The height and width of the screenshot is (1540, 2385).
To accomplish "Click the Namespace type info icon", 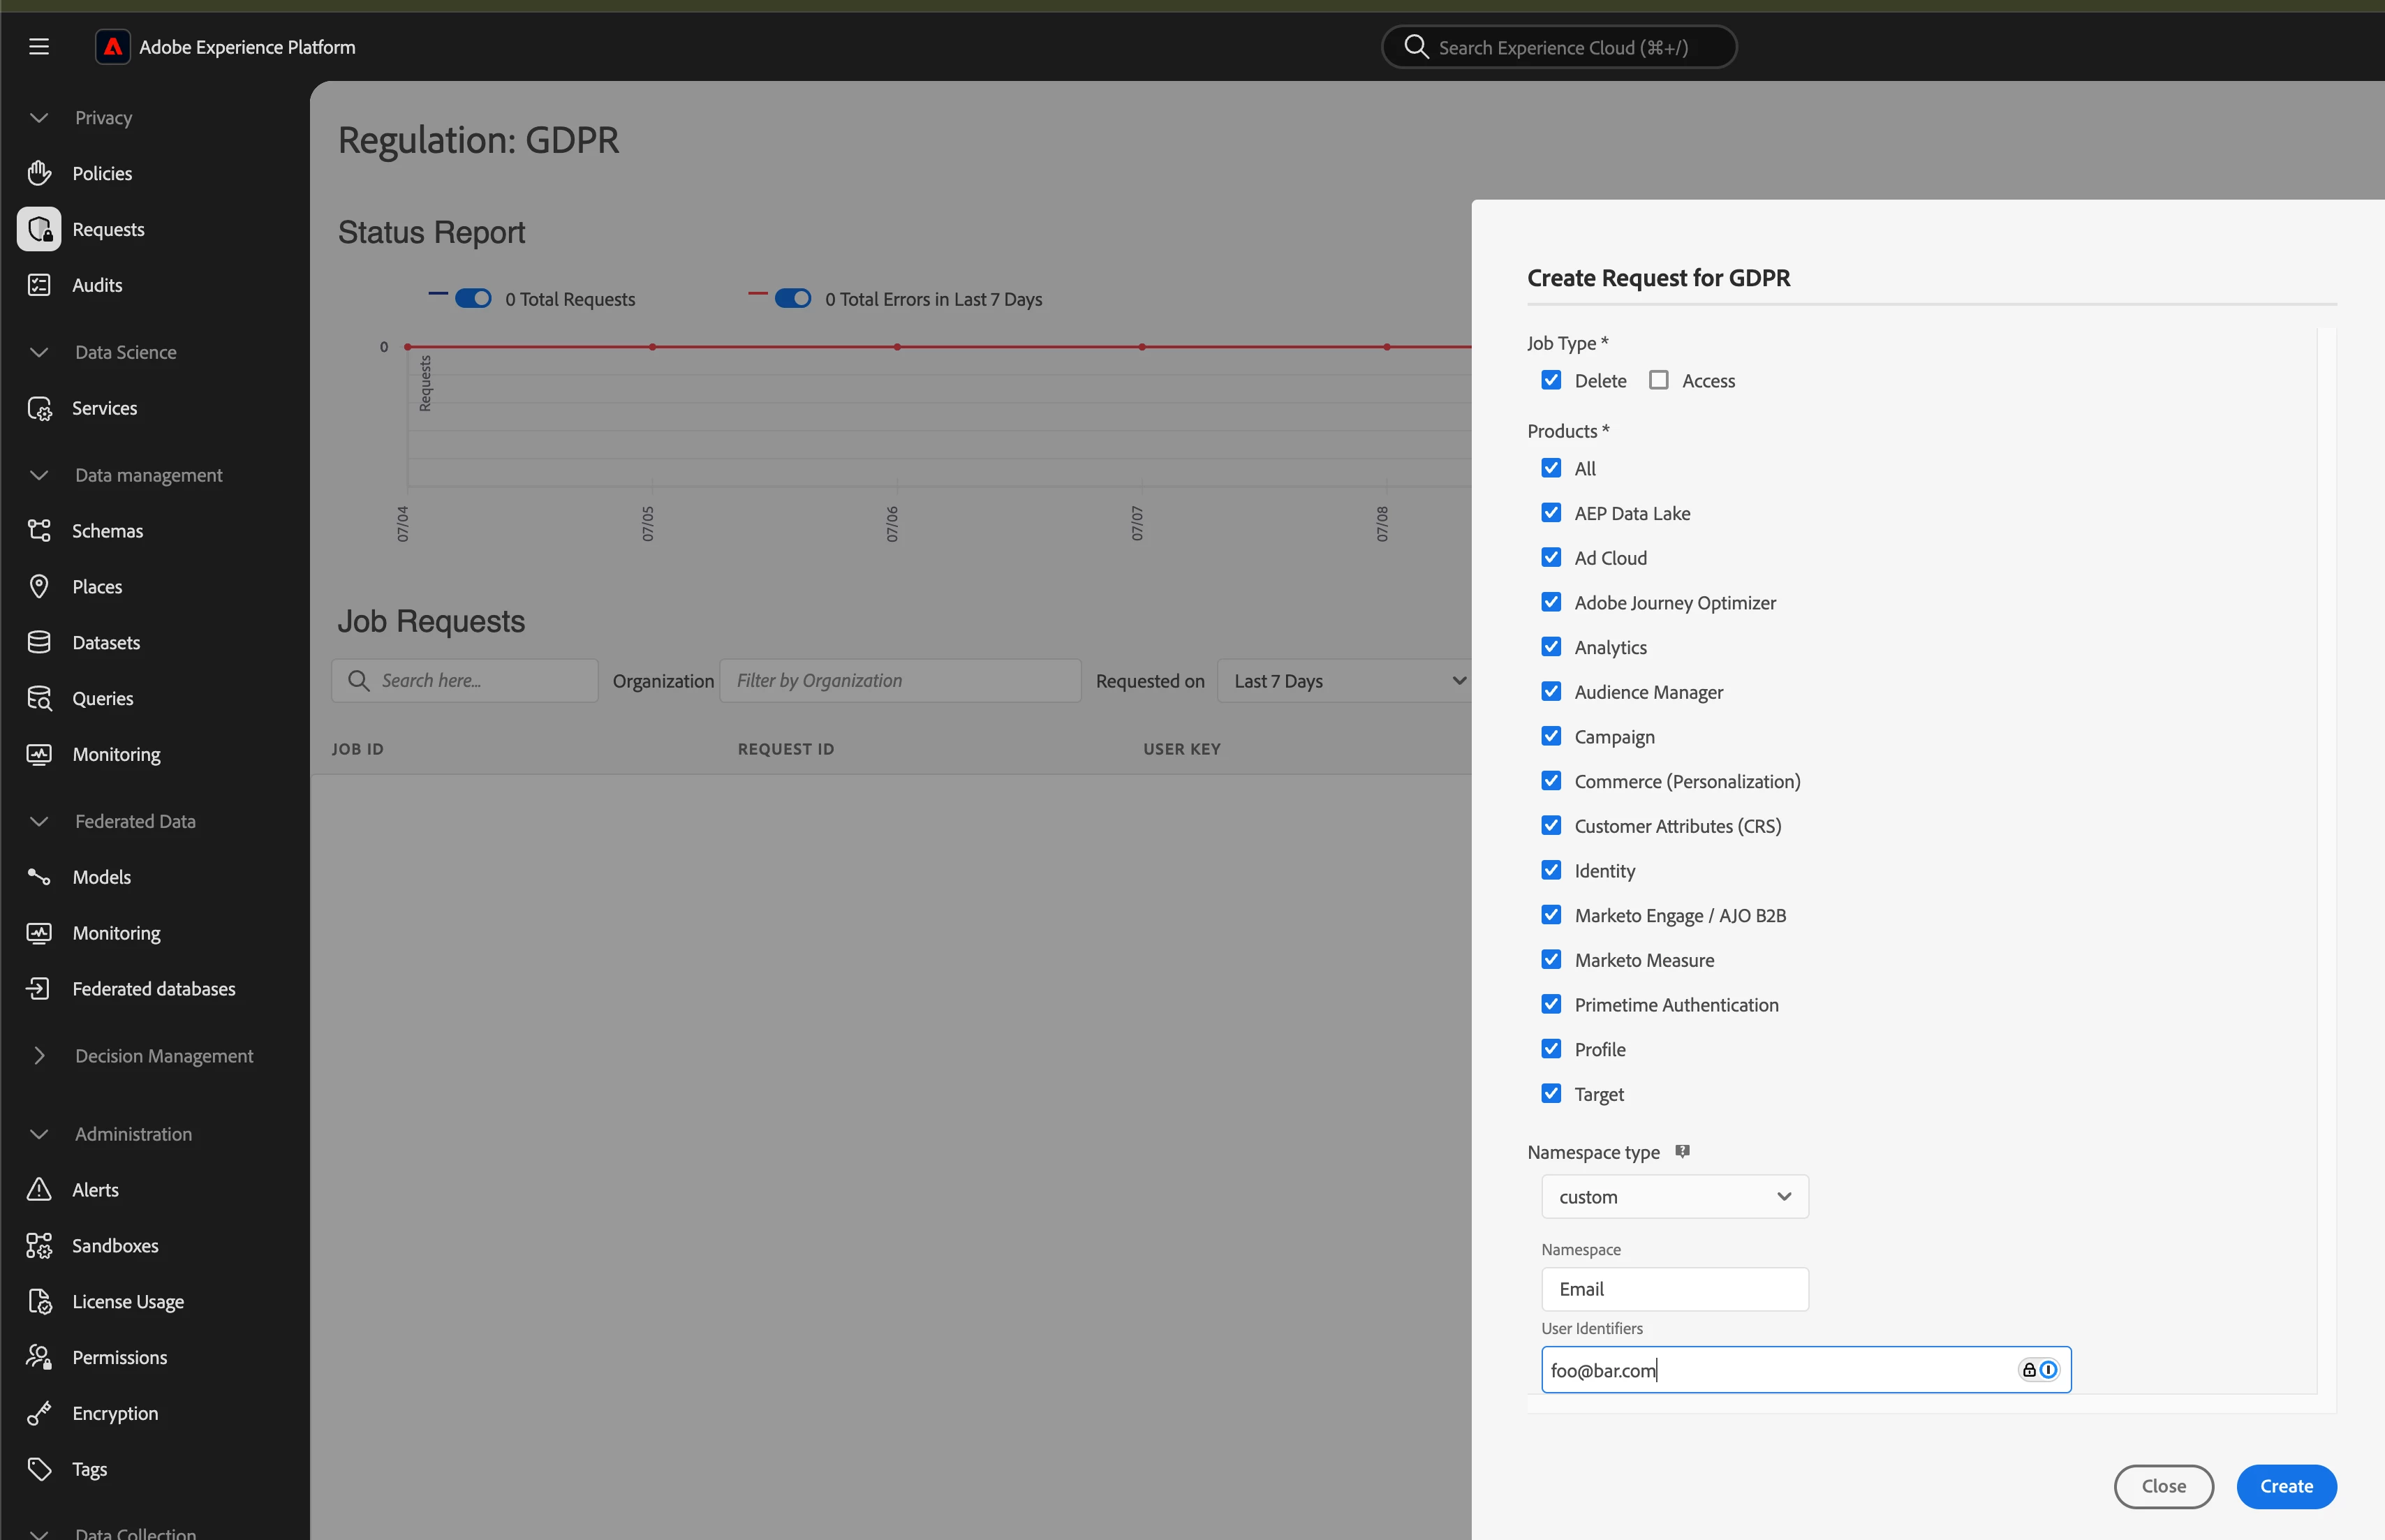I will click(x=1682, y=1151).
